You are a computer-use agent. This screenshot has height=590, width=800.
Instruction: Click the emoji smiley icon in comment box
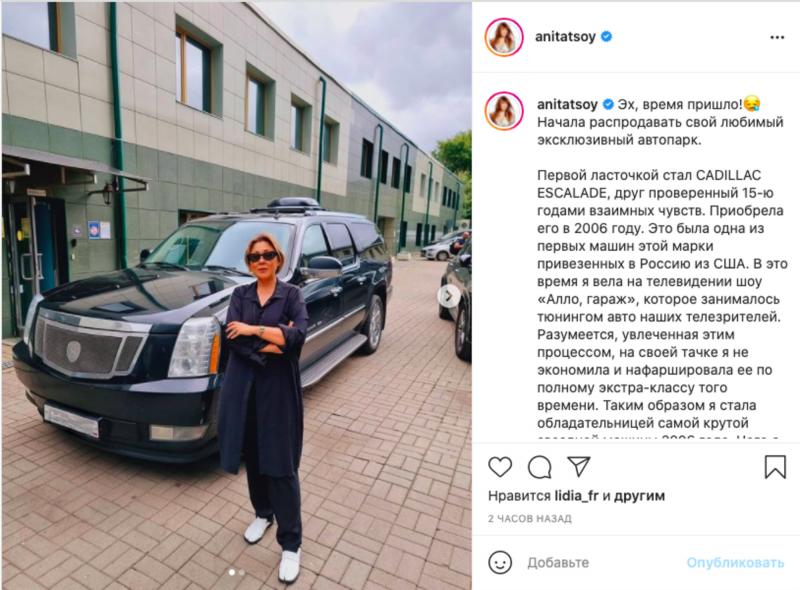pos(500,562)
